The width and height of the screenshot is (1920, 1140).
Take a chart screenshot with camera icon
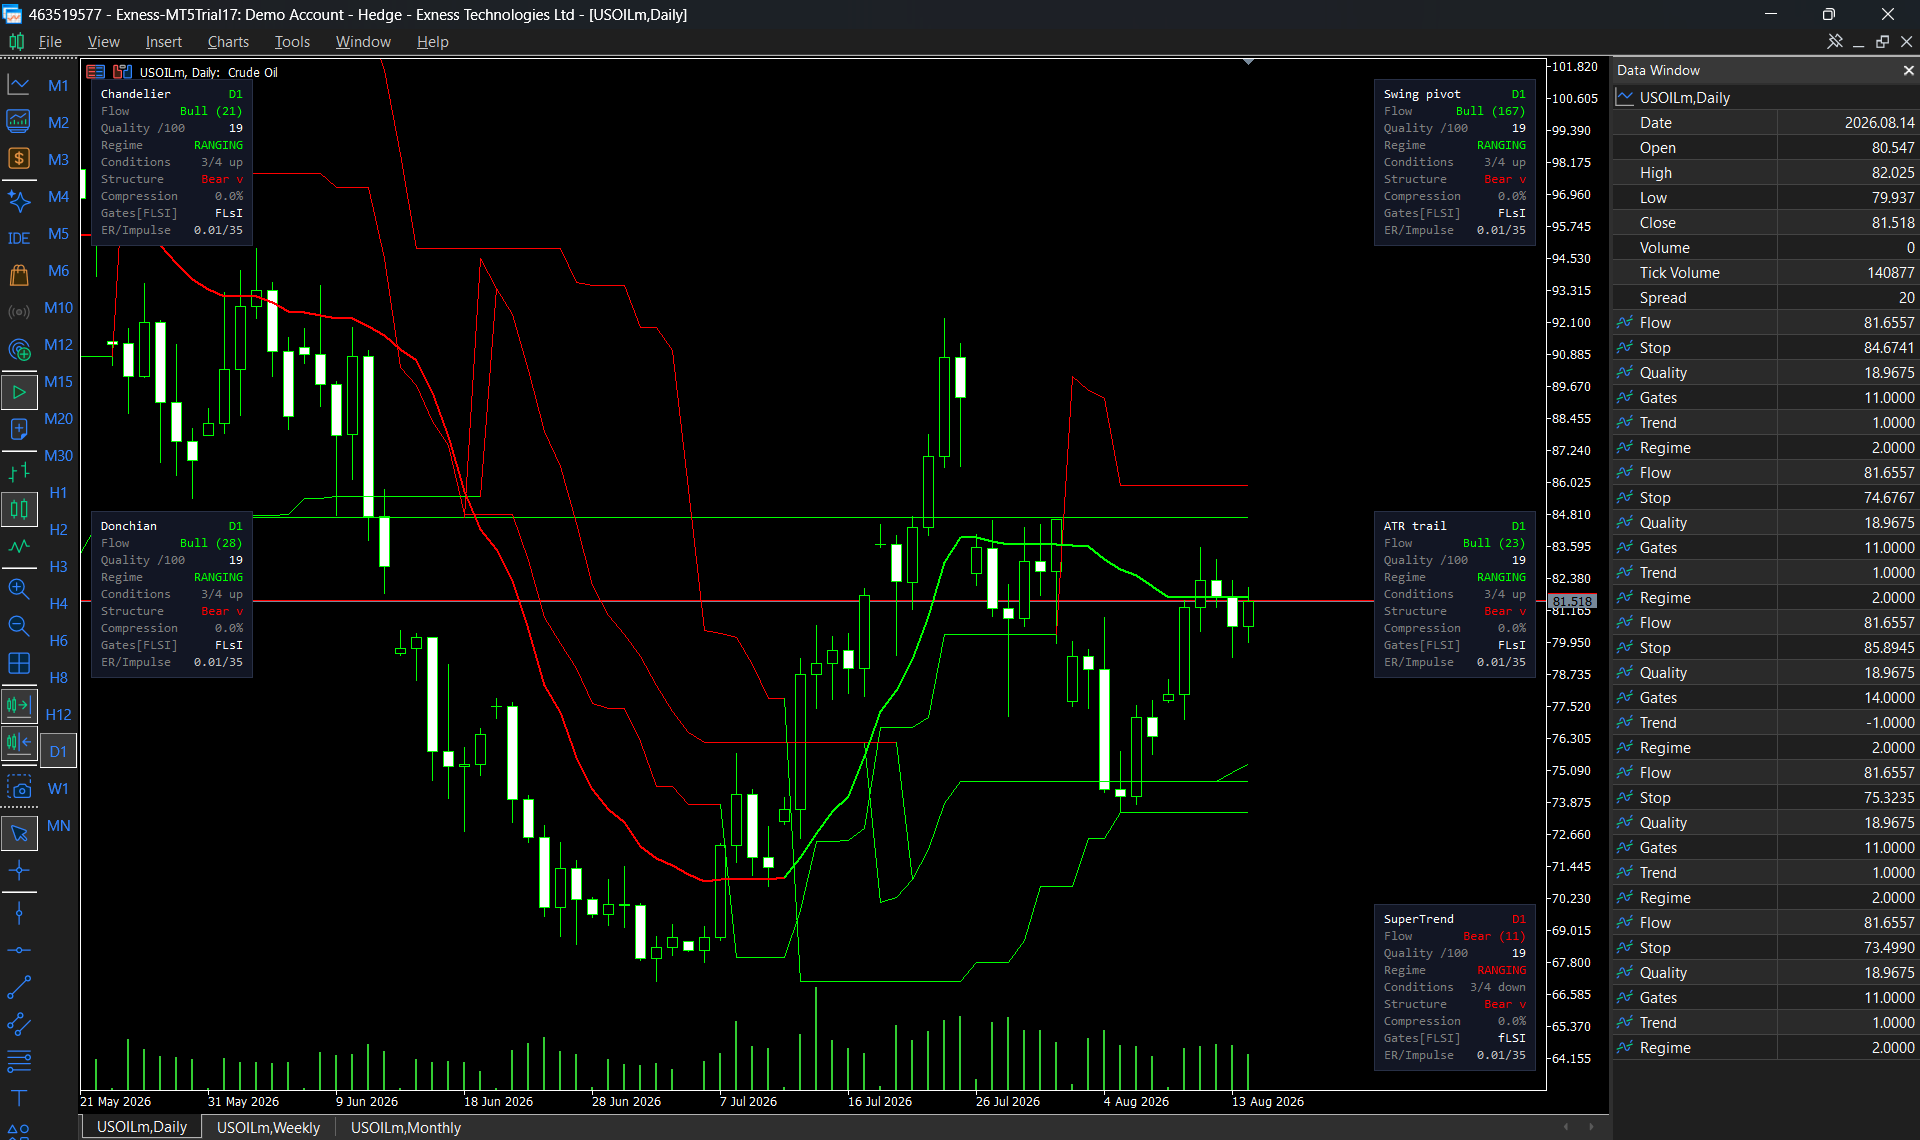point(19,788)
